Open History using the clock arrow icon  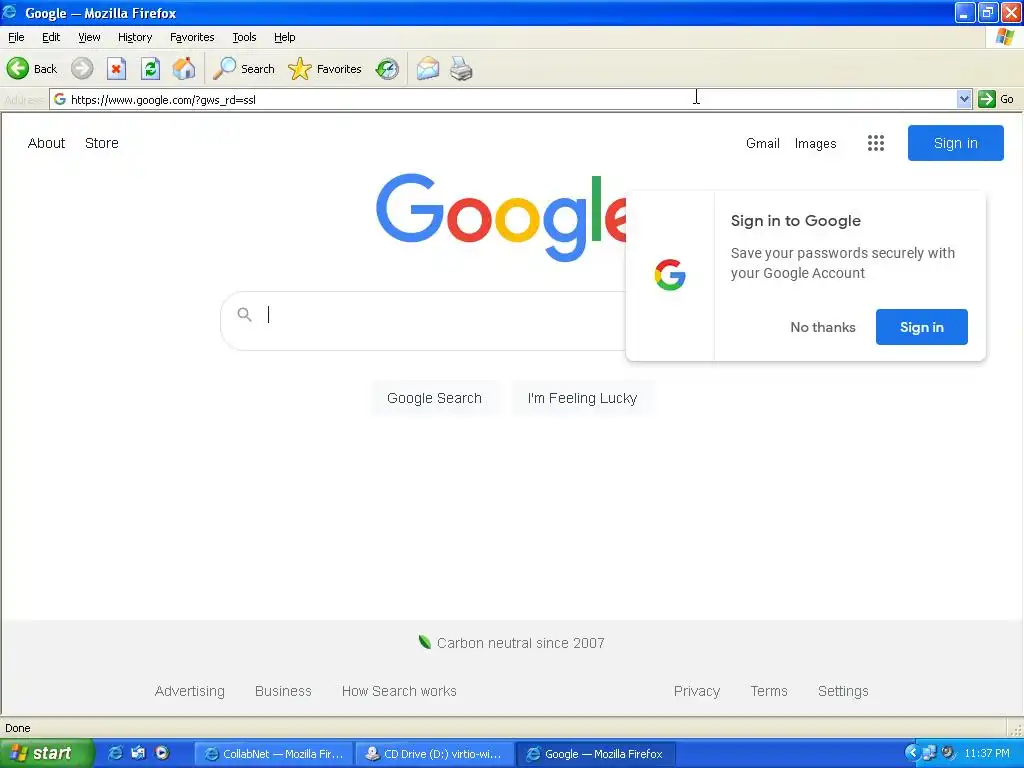tap(387, 69)
